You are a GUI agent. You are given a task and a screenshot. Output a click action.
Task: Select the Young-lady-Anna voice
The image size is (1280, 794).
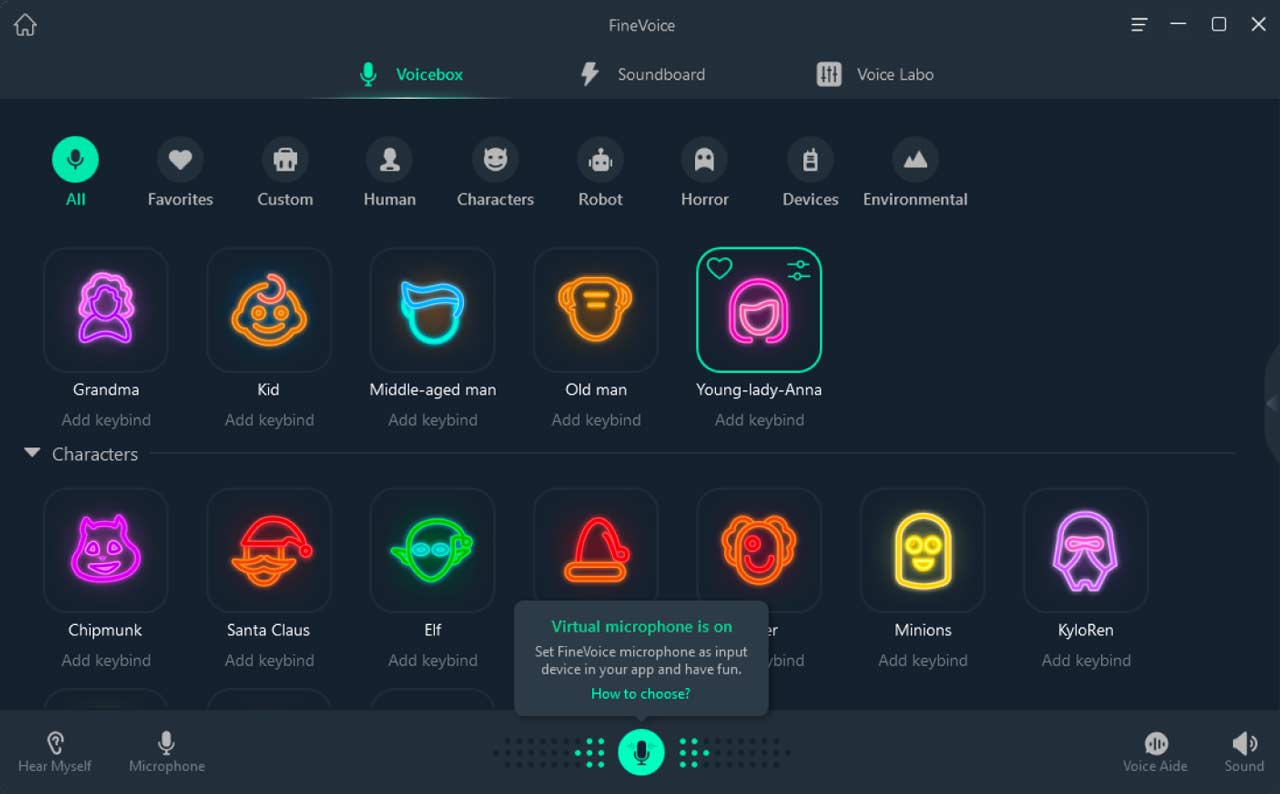(x=759, y=310)
